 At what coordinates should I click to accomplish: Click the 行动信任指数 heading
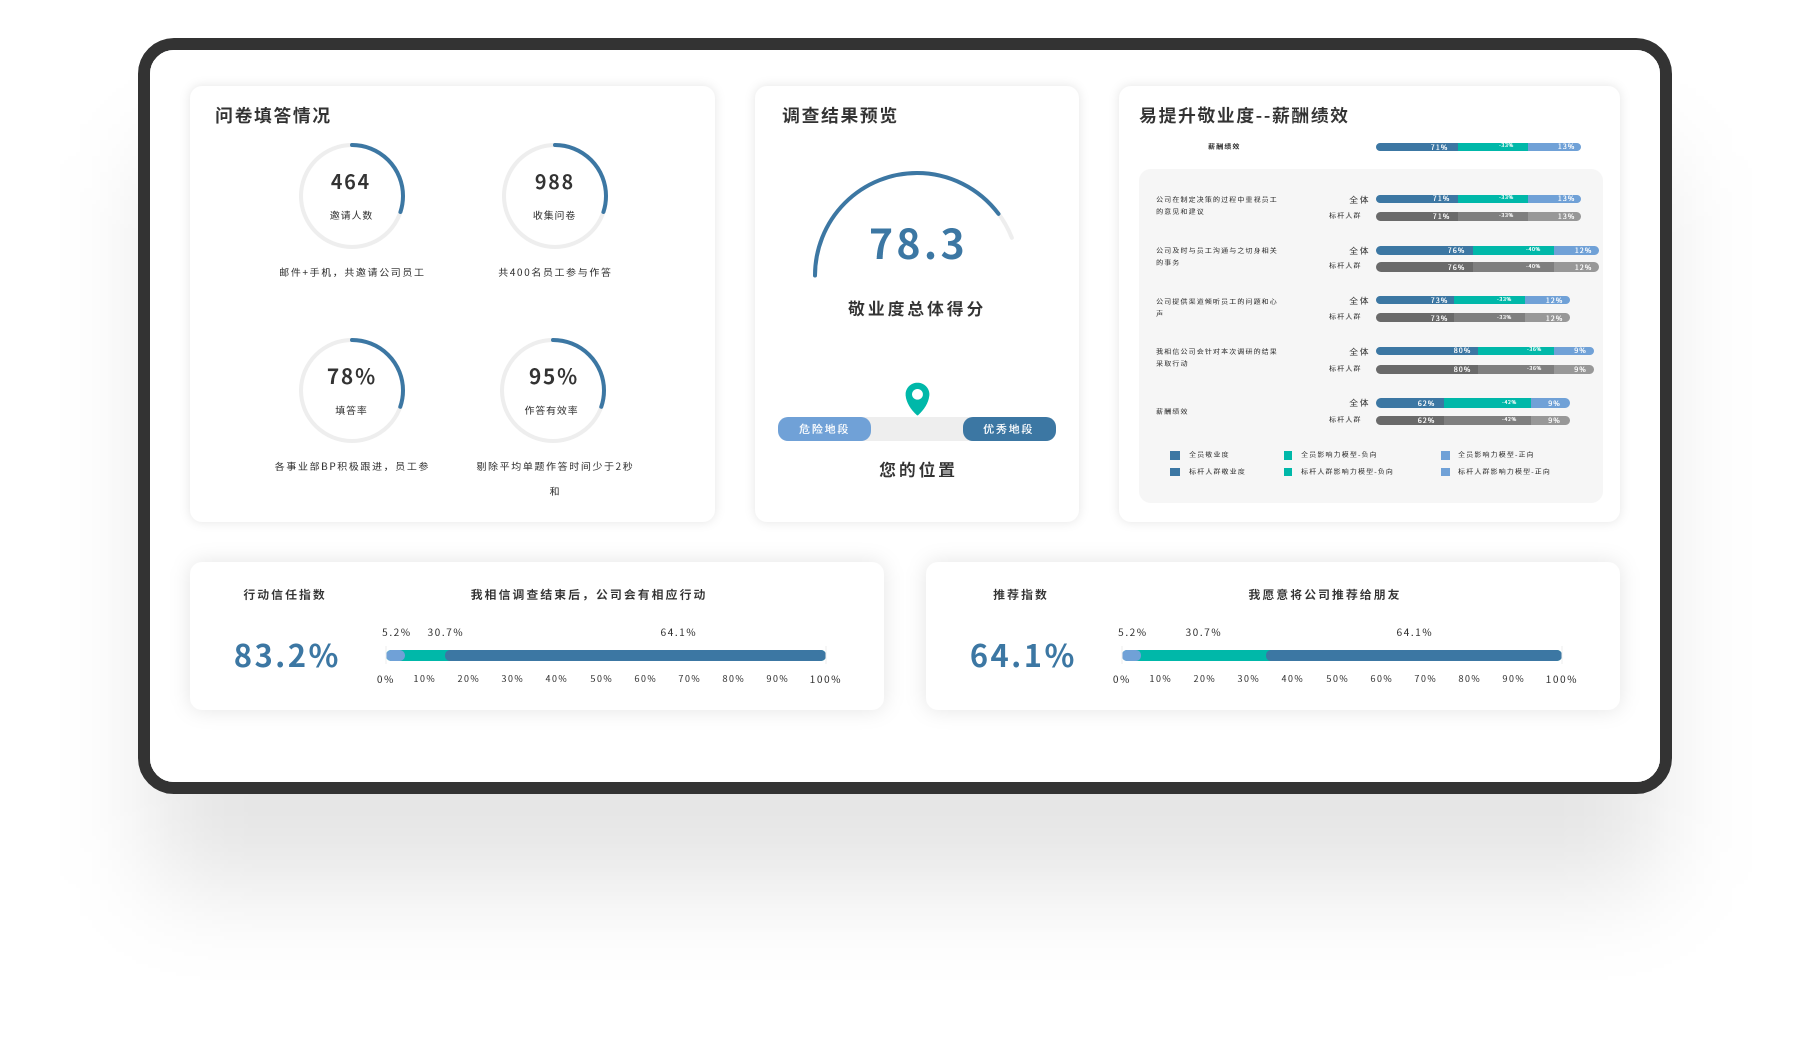[284, 595]
